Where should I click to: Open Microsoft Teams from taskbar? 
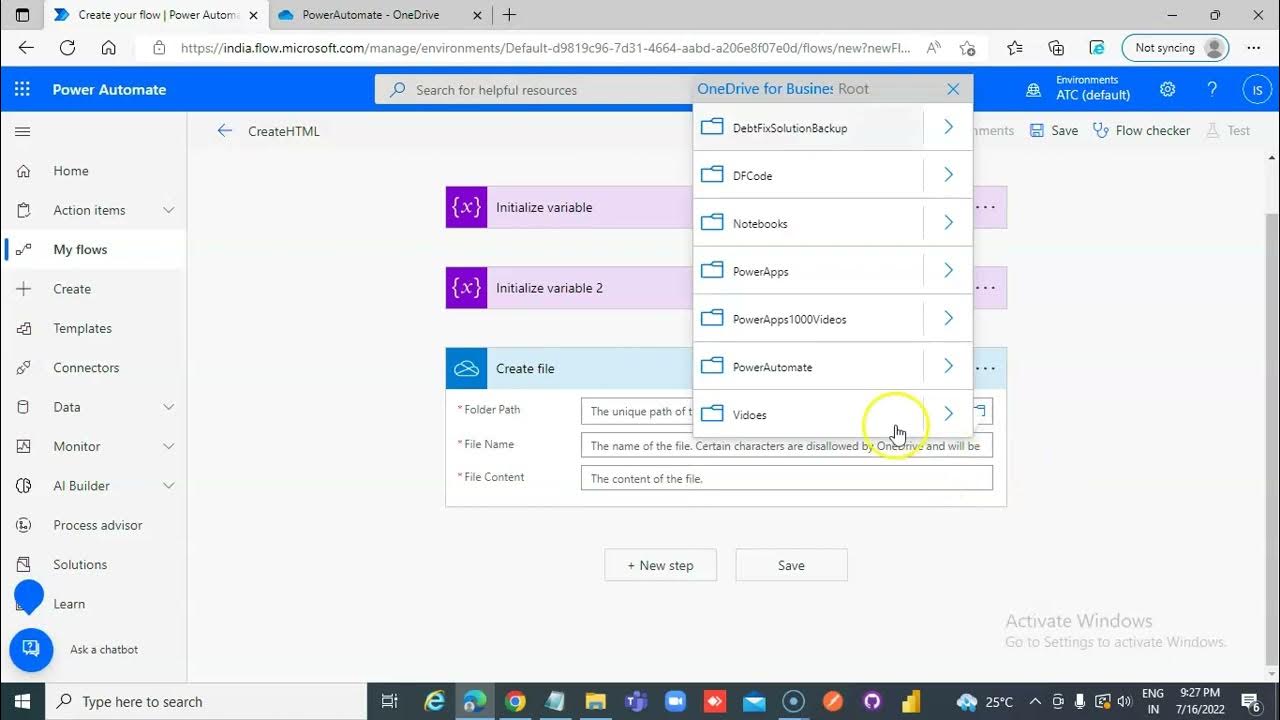pyautogui.click(x=635, y=701)
